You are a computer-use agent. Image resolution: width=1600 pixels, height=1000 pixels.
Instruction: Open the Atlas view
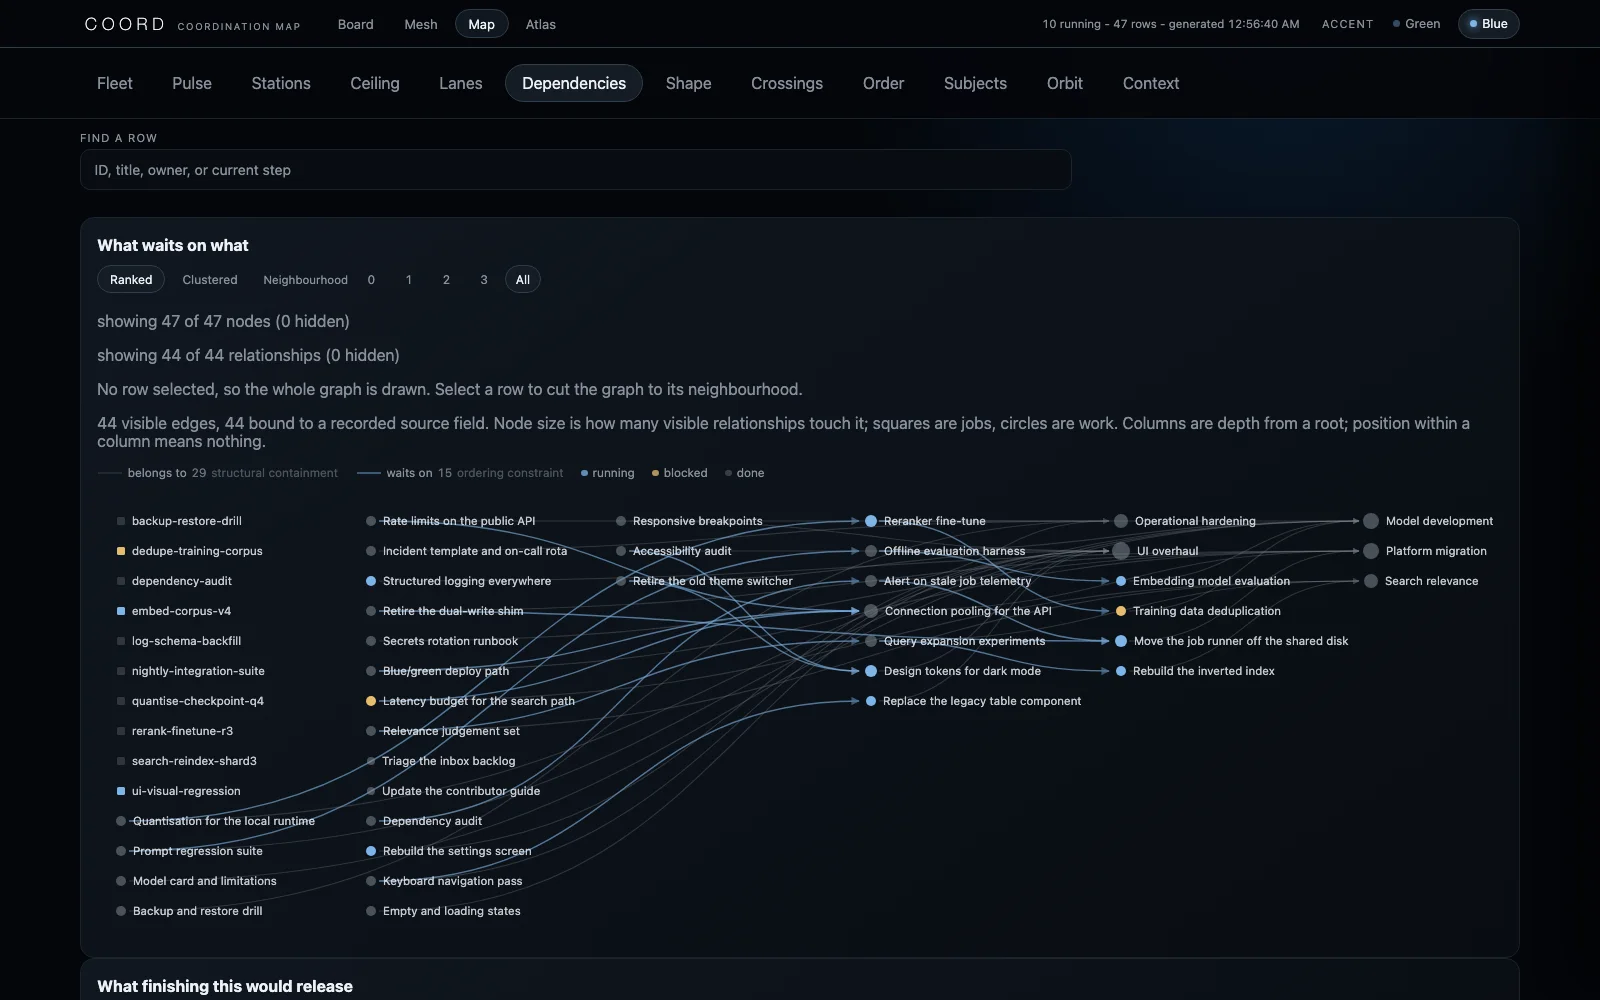click(x=540, y=24)
